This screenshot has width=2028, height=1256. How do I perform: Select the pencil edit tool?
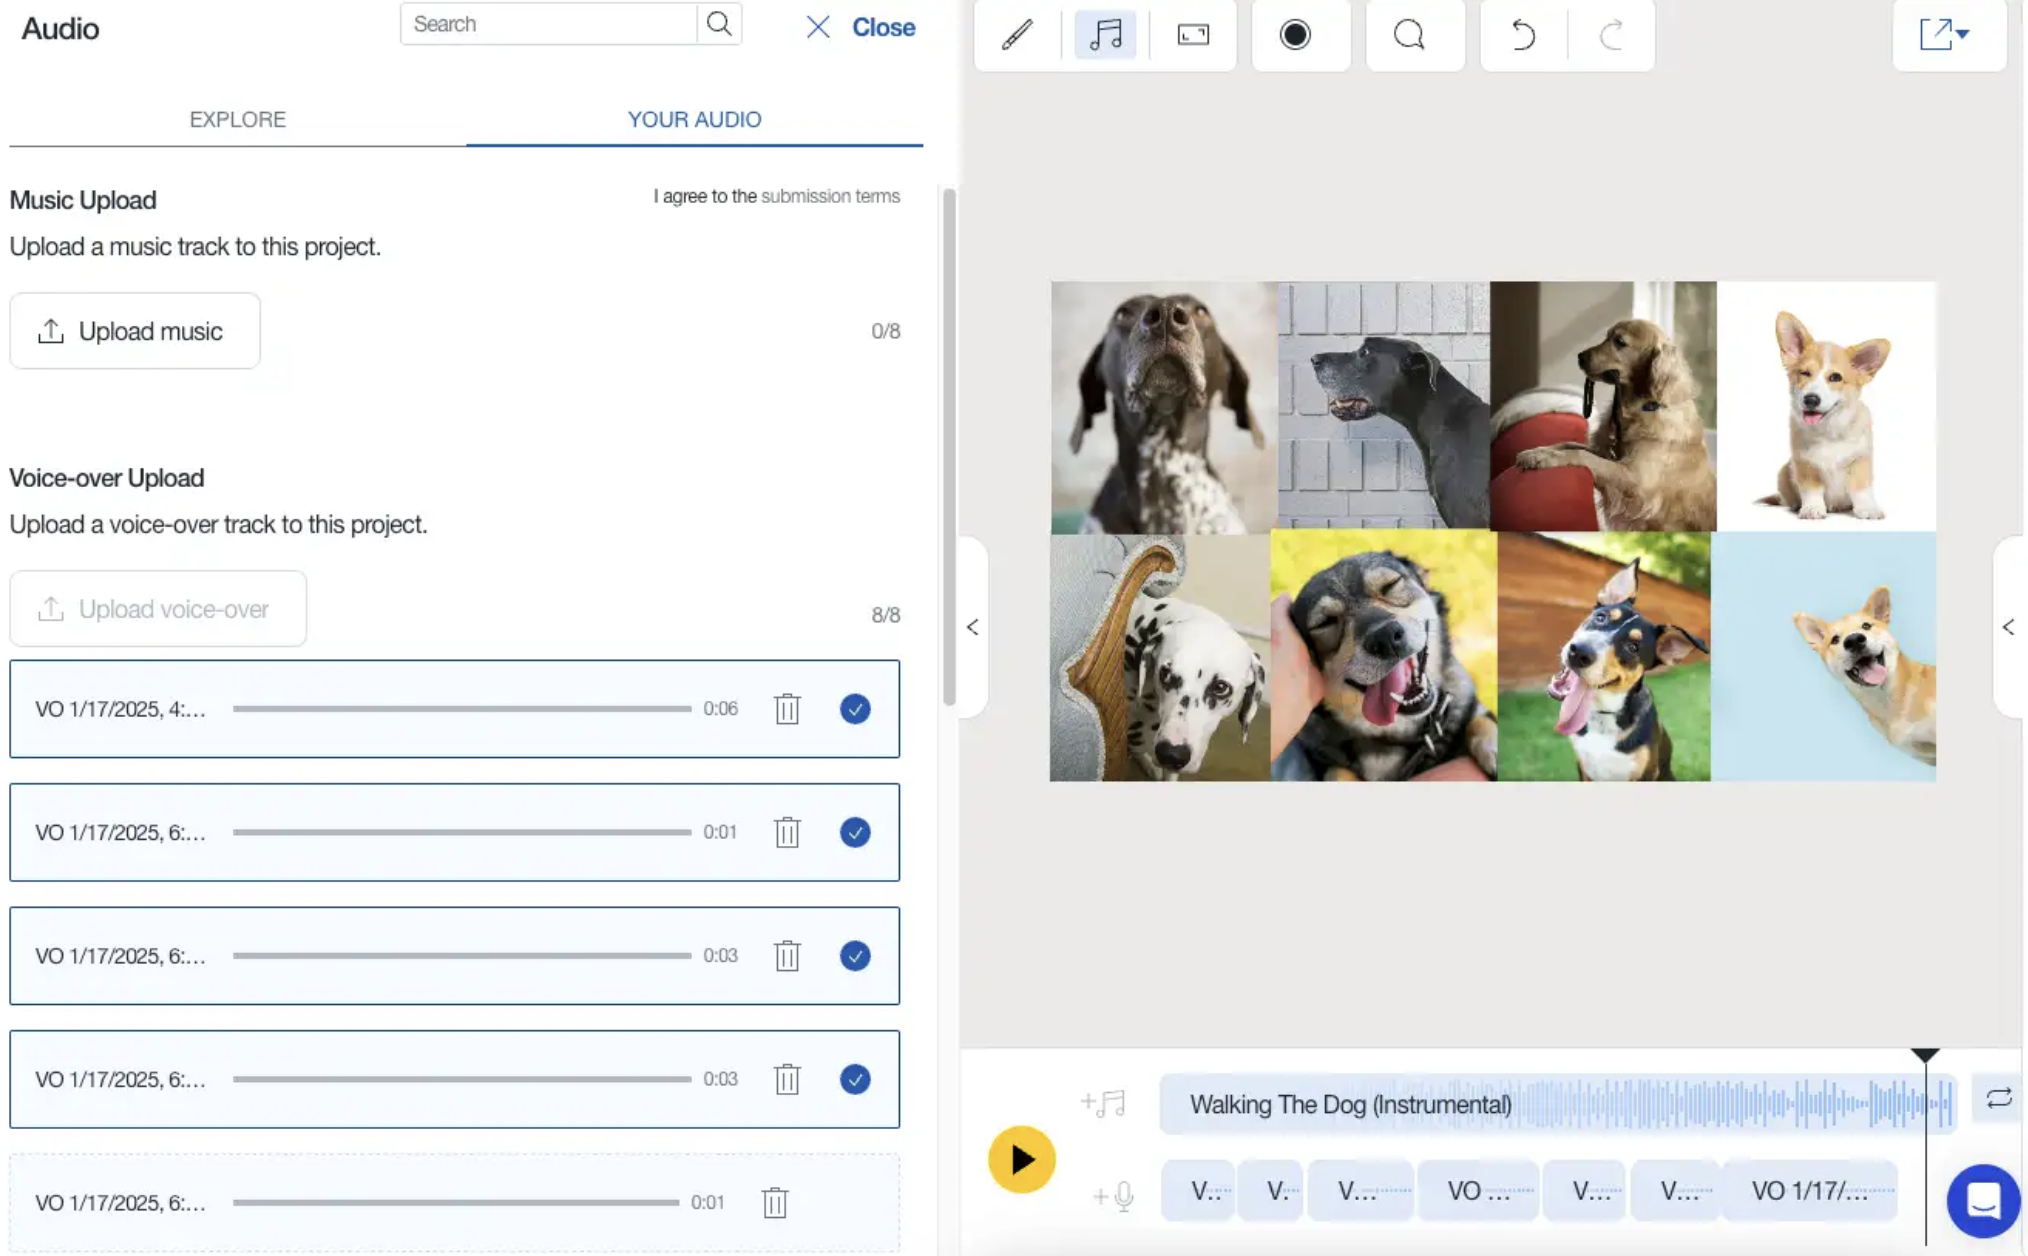[x=1017, y=35]
